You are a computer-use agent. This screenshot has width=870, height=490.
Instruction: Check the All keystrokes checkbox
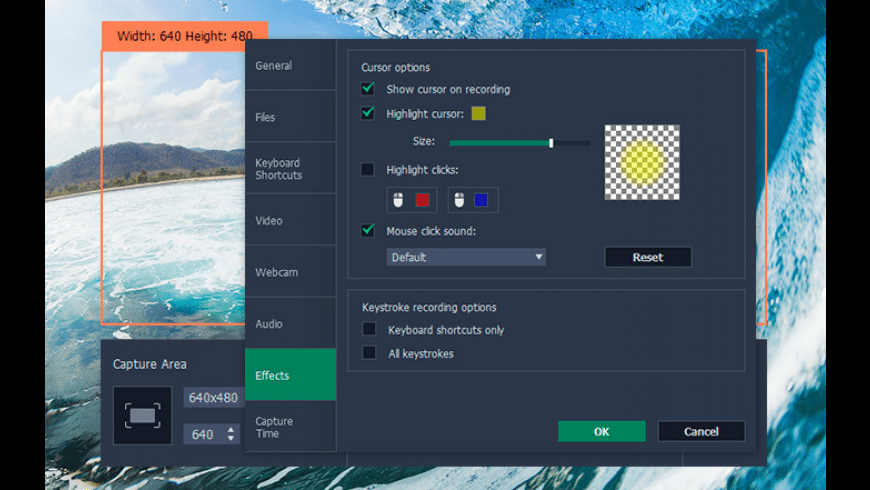[369, 353]
